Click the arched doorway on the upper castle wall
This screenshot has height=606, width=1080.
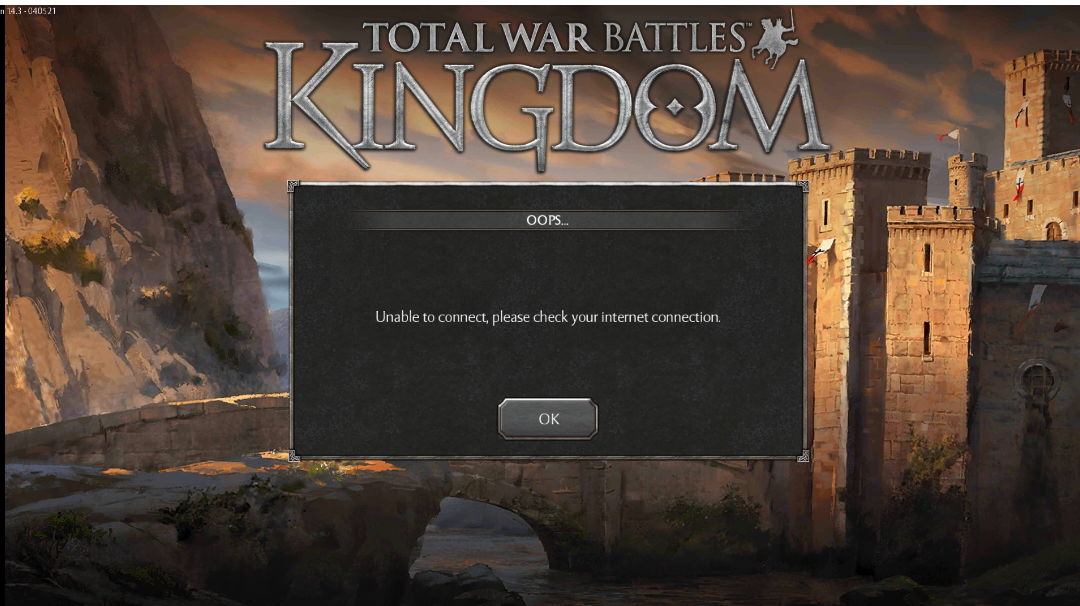1054,230
